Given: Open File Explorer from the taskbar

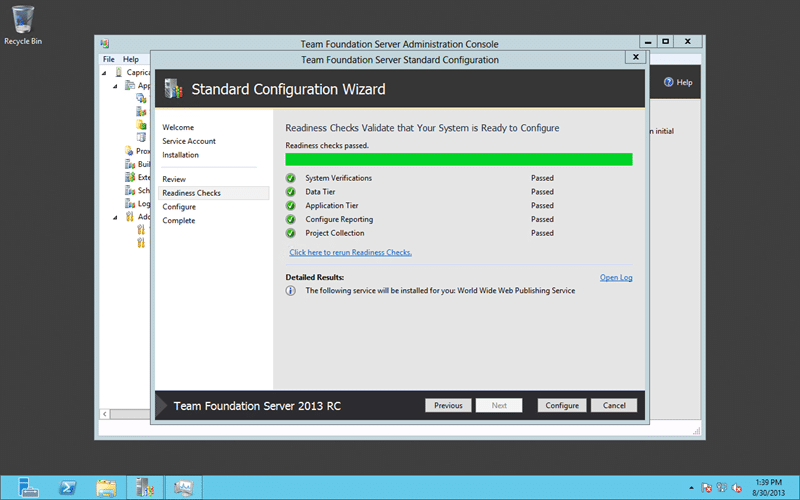Looking at the screenshot, I should [106, 488].
